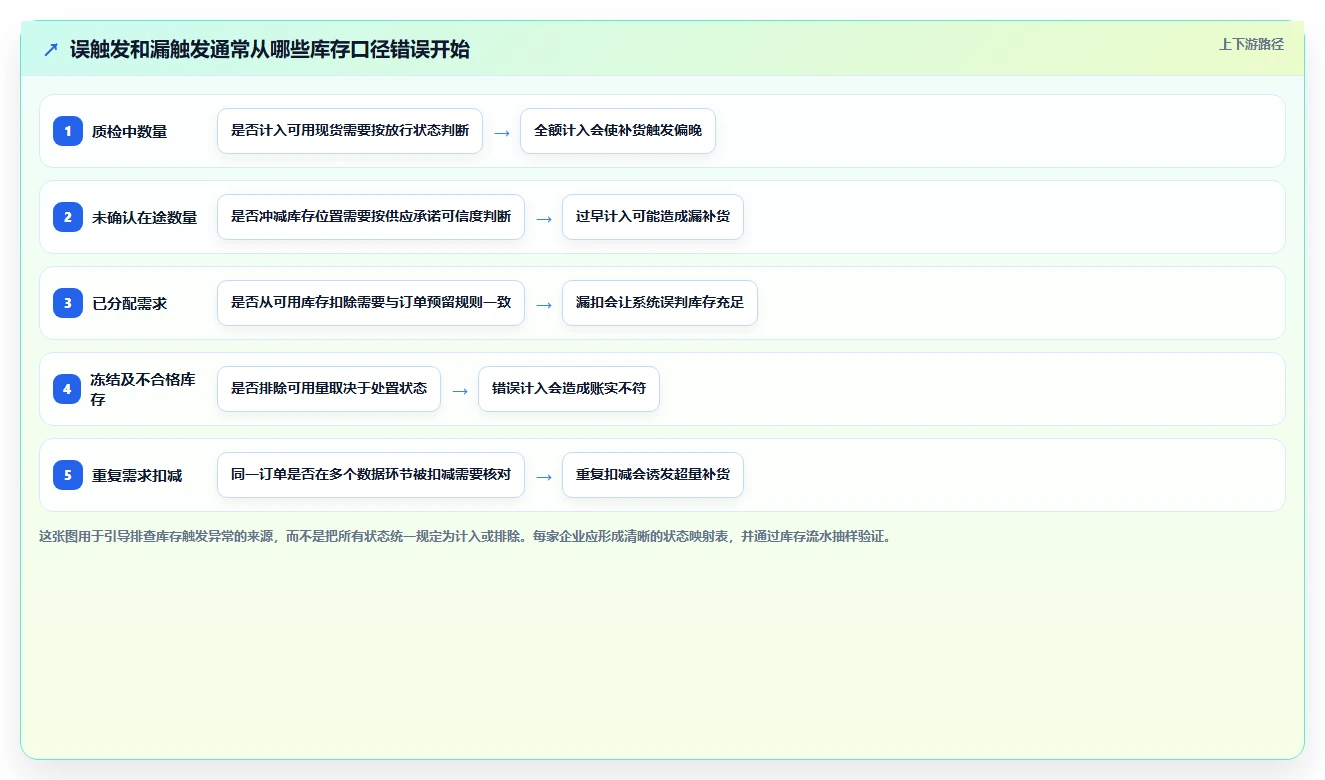1325x780 pixels.
Task: Click the box 全额计入会使补货触发偏晚
Action: tap(618, 131)
